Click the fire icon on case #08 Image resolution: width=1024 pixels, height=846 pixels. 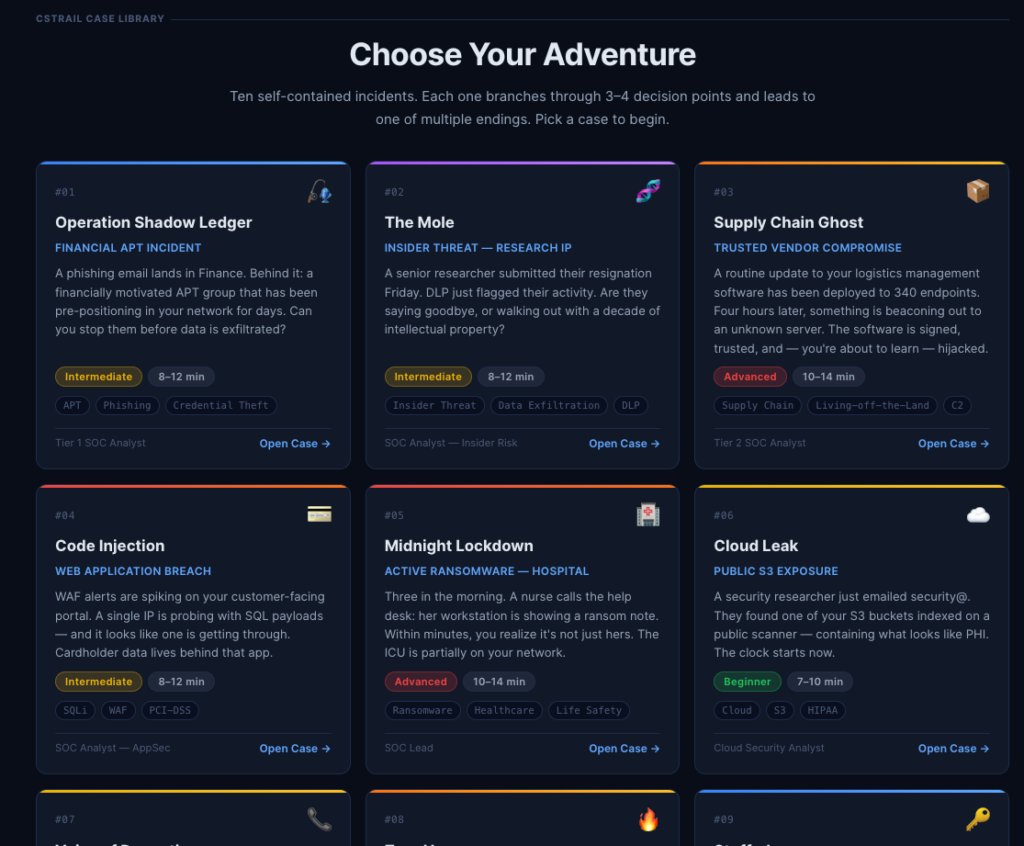pos(648,819)
